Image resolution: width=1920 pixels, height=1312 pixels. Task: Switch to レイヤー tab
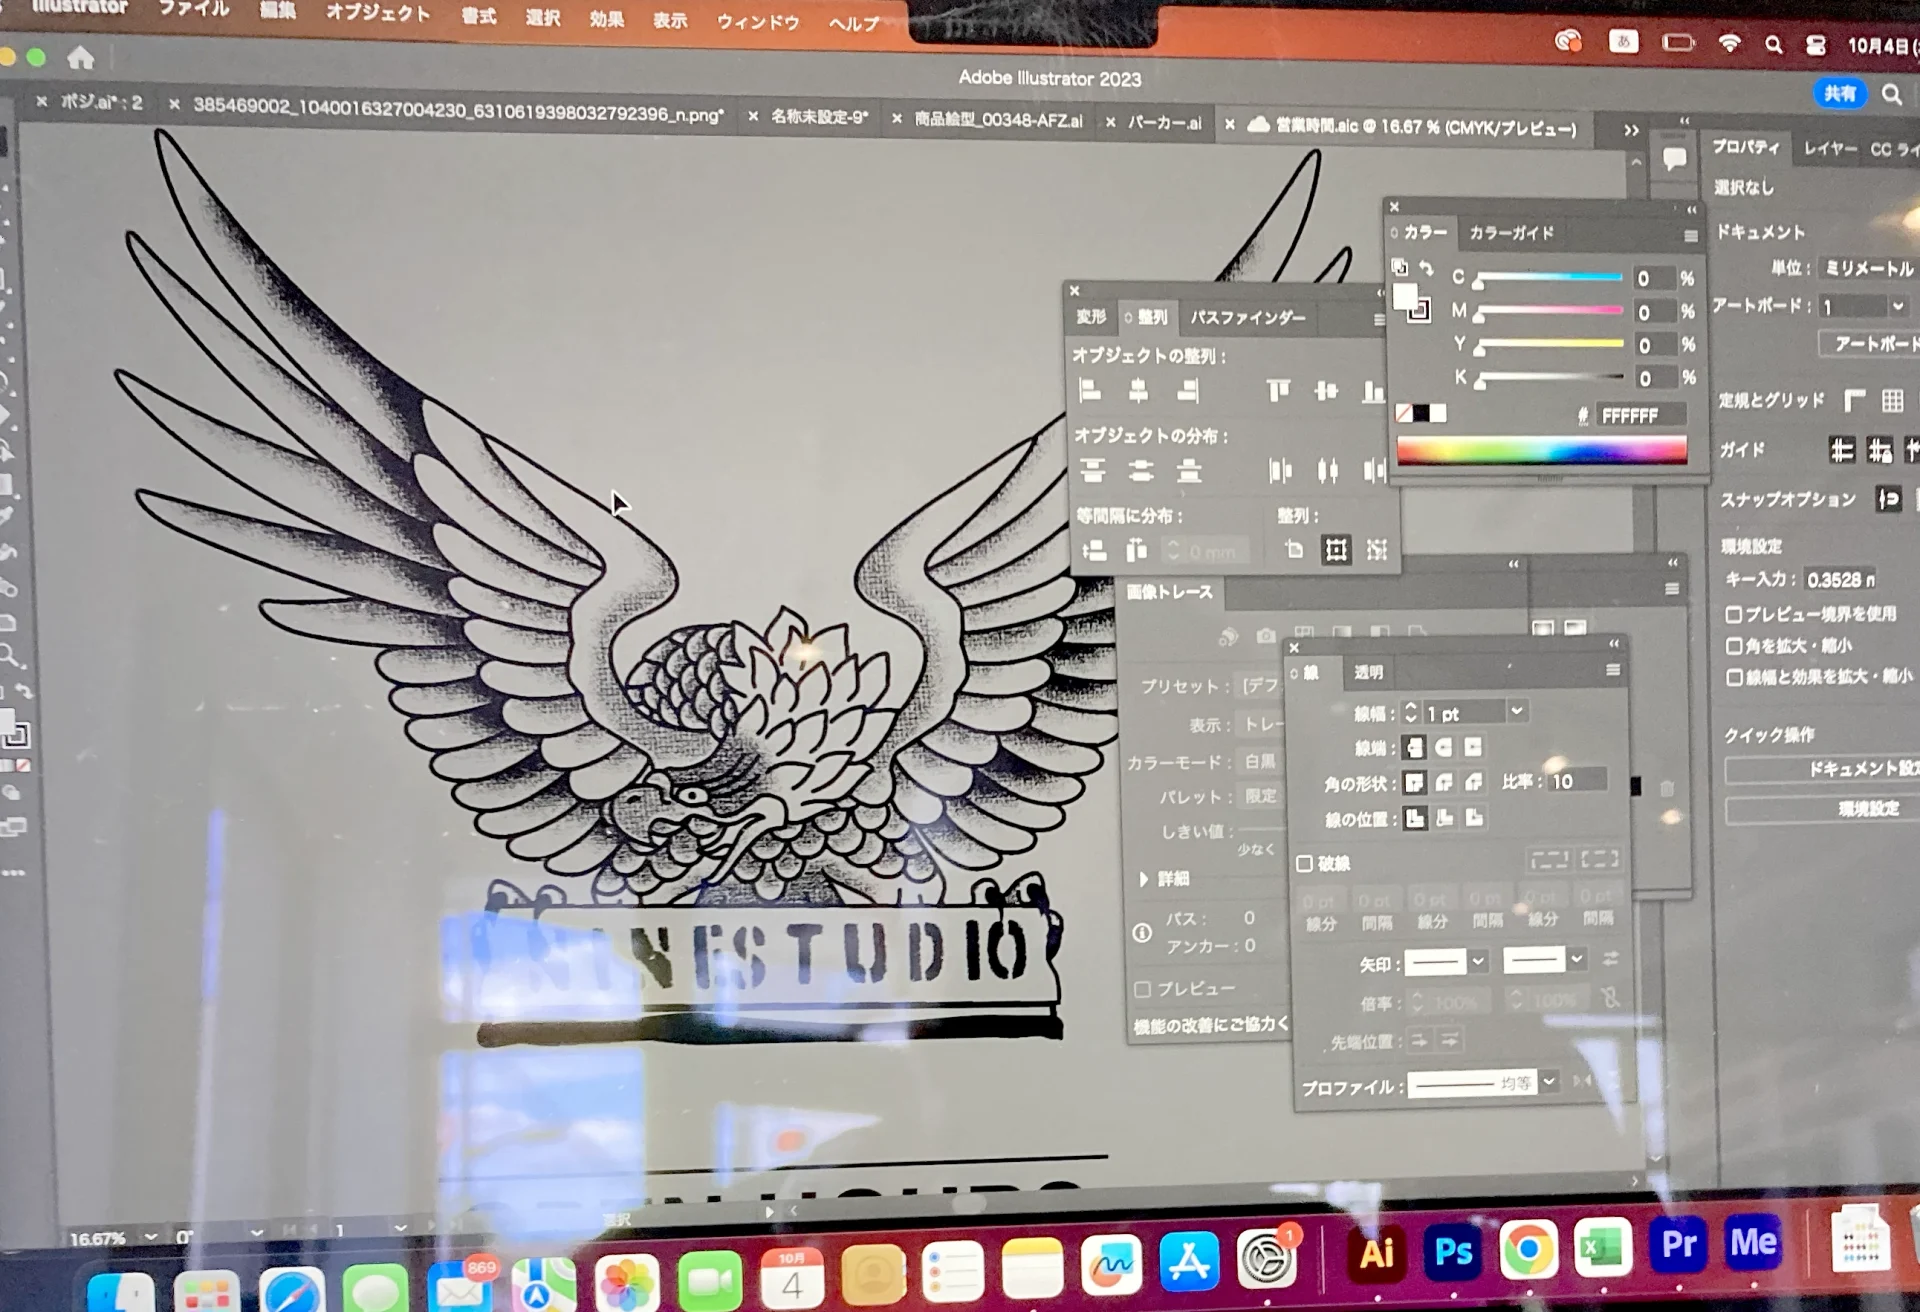click(1830, 148)
